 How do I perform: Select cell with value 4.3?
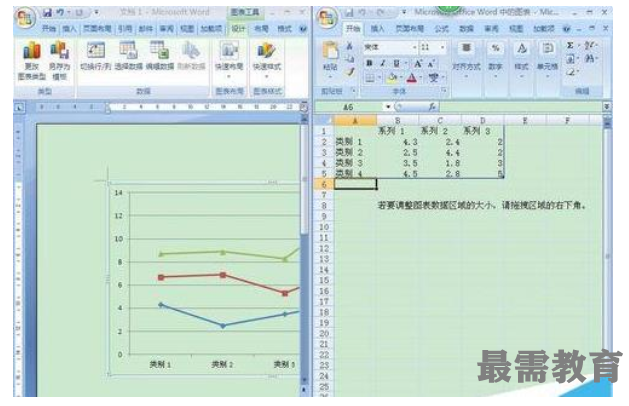click(x=398, y=142)
